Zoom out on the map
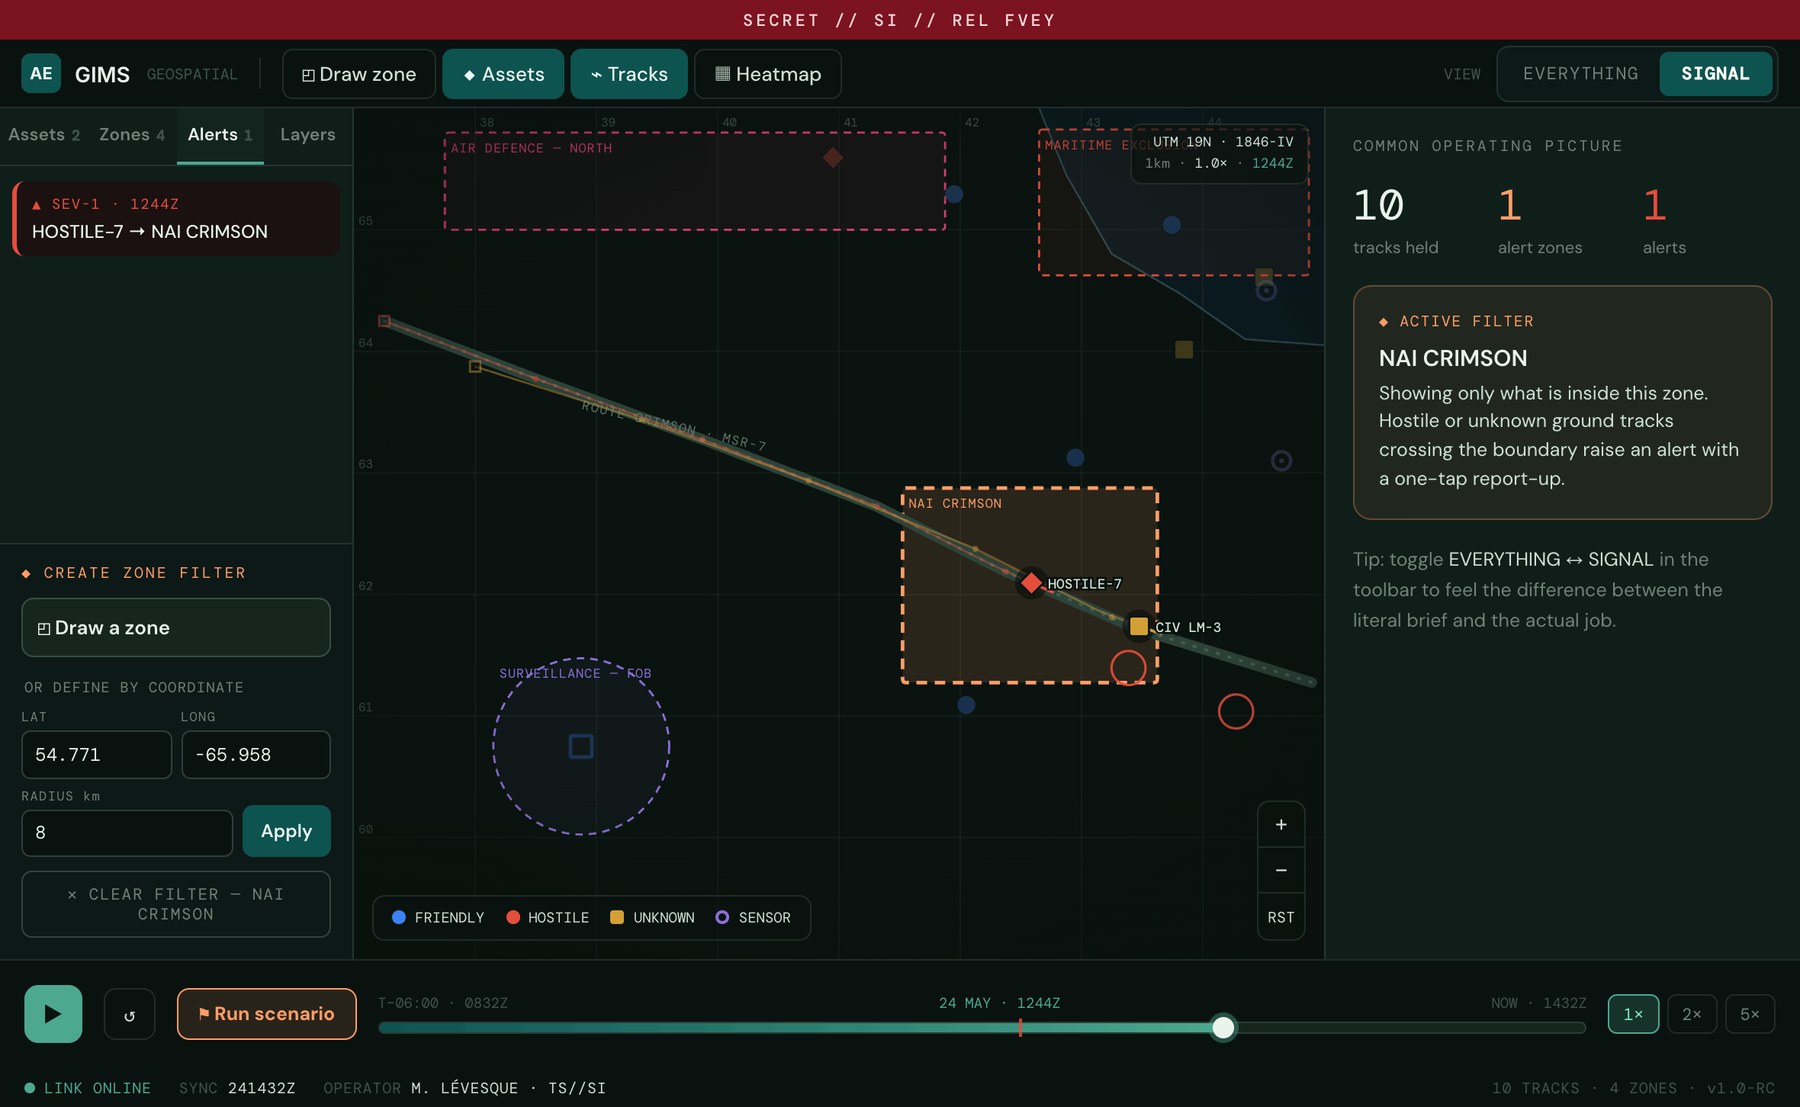The width and height of the screenshot is (1800, 1107). pos(1281,871)
